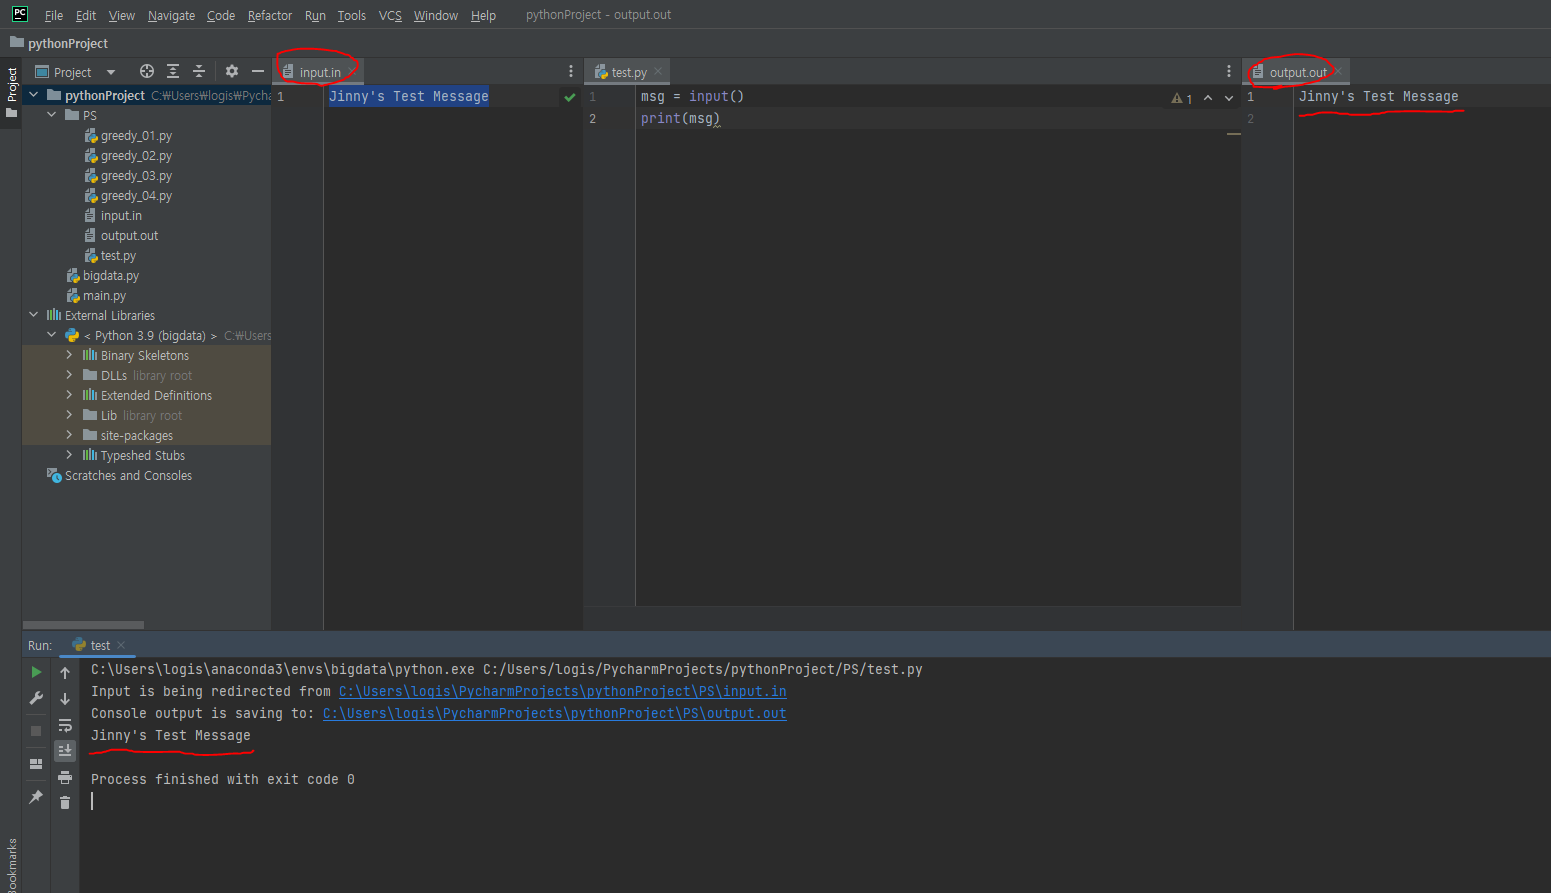Rerun the test script with green play icon

click(x=36, y=672)
